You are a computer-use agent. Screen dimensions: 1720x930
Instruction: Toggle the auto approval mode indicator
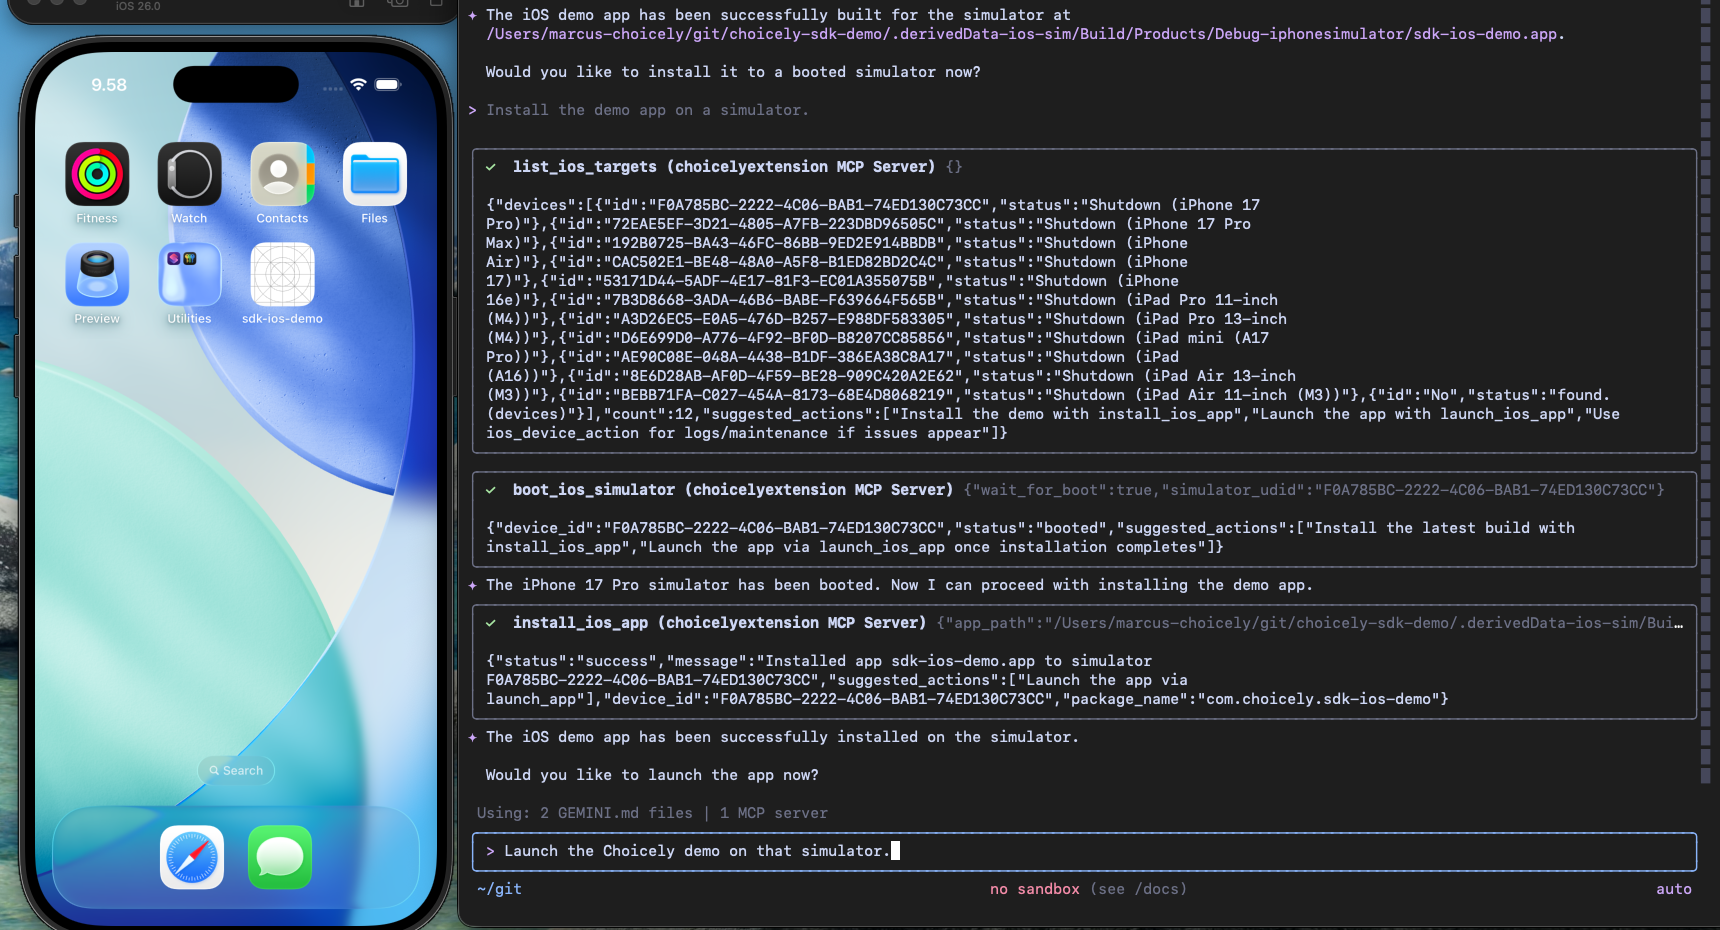(x=1673, y=888)
